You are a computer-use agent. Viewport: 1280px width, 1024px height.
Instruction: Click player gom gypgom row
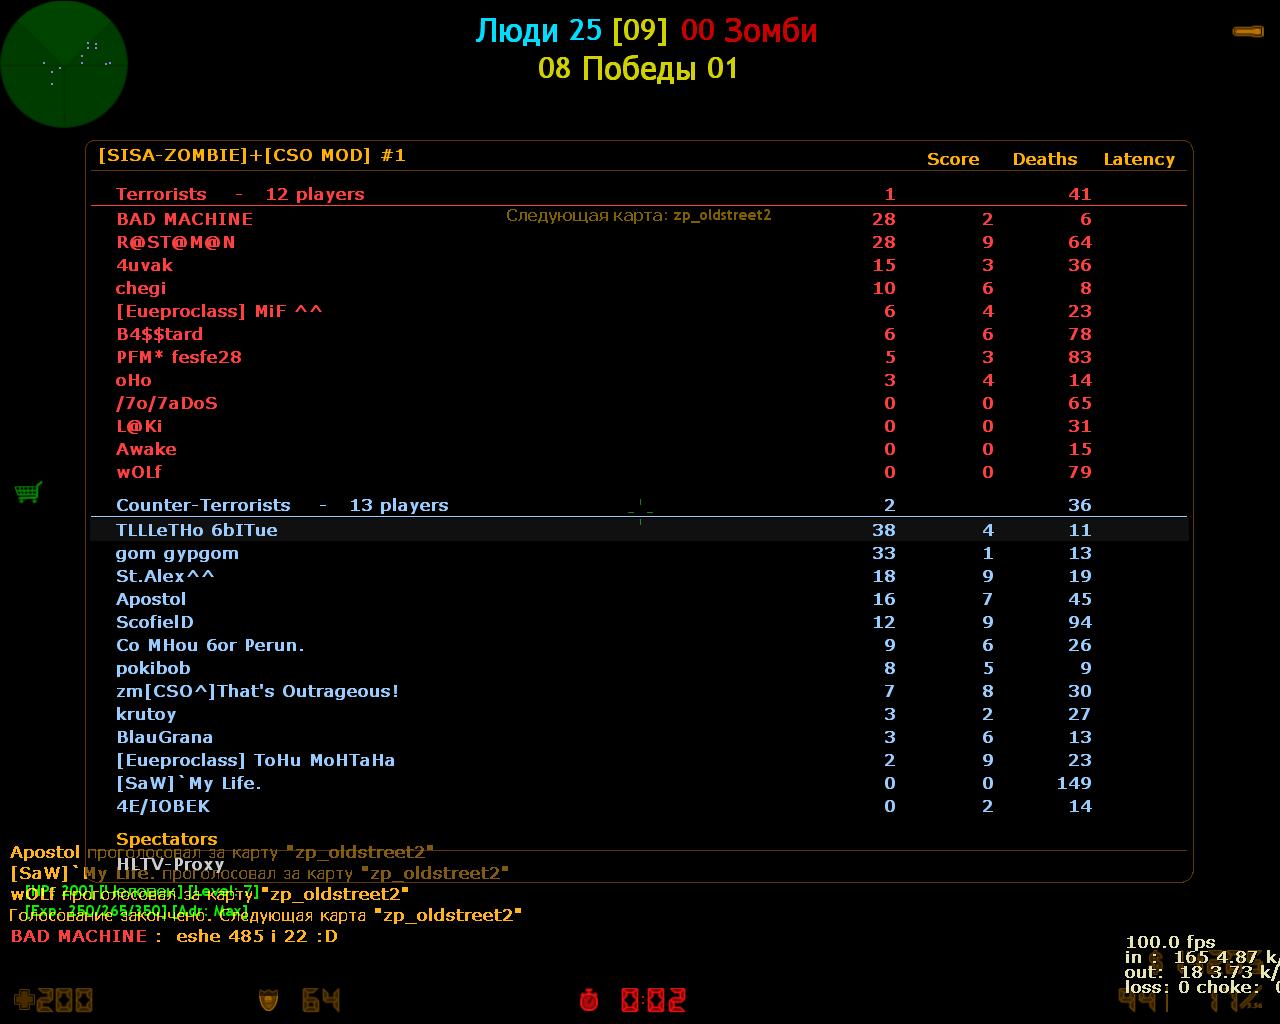point(177,553)
